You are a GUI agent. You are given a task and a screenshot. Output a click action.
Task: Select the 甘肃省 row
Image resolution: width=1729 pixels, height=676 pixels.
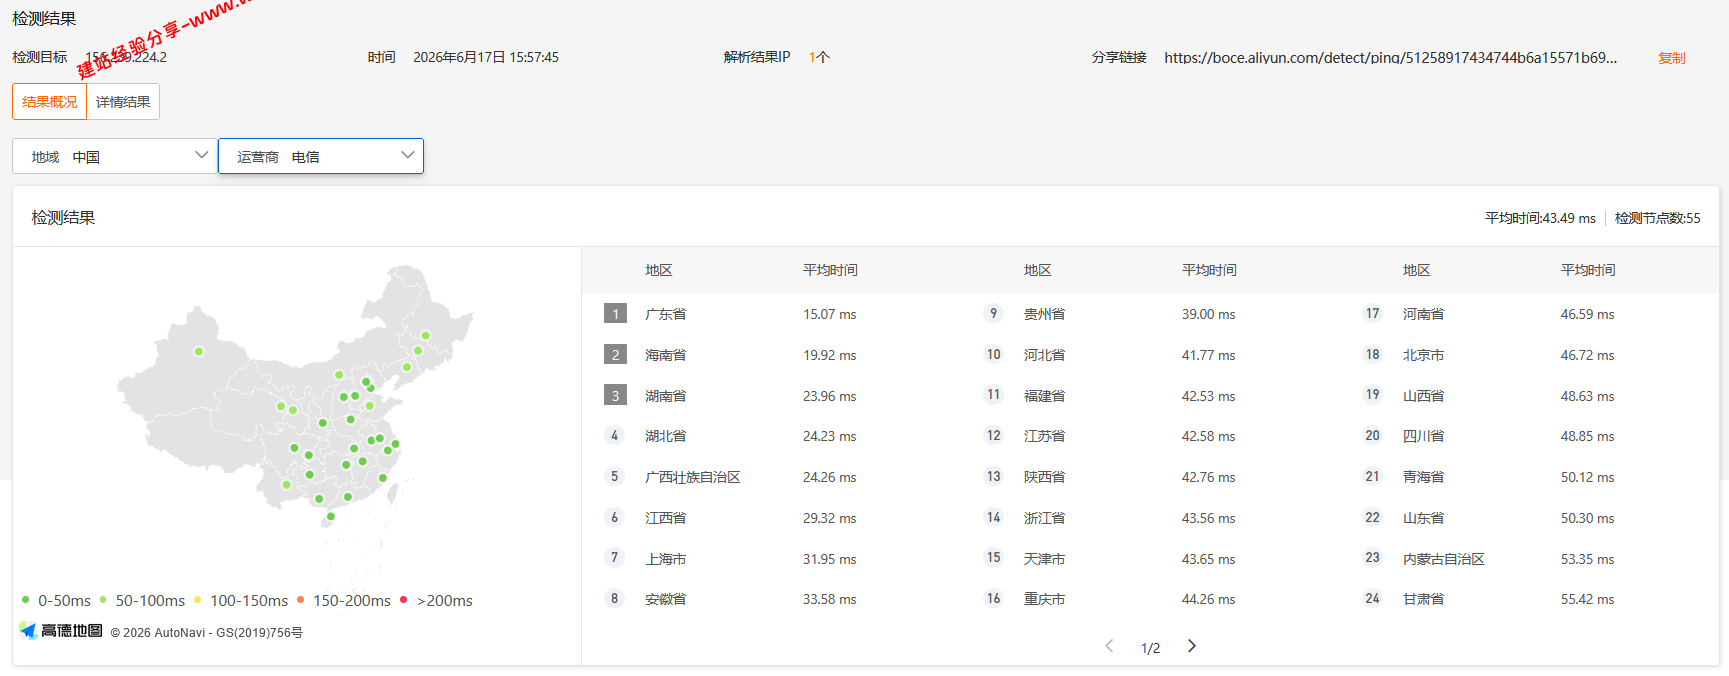click(x=1529, y=599)
